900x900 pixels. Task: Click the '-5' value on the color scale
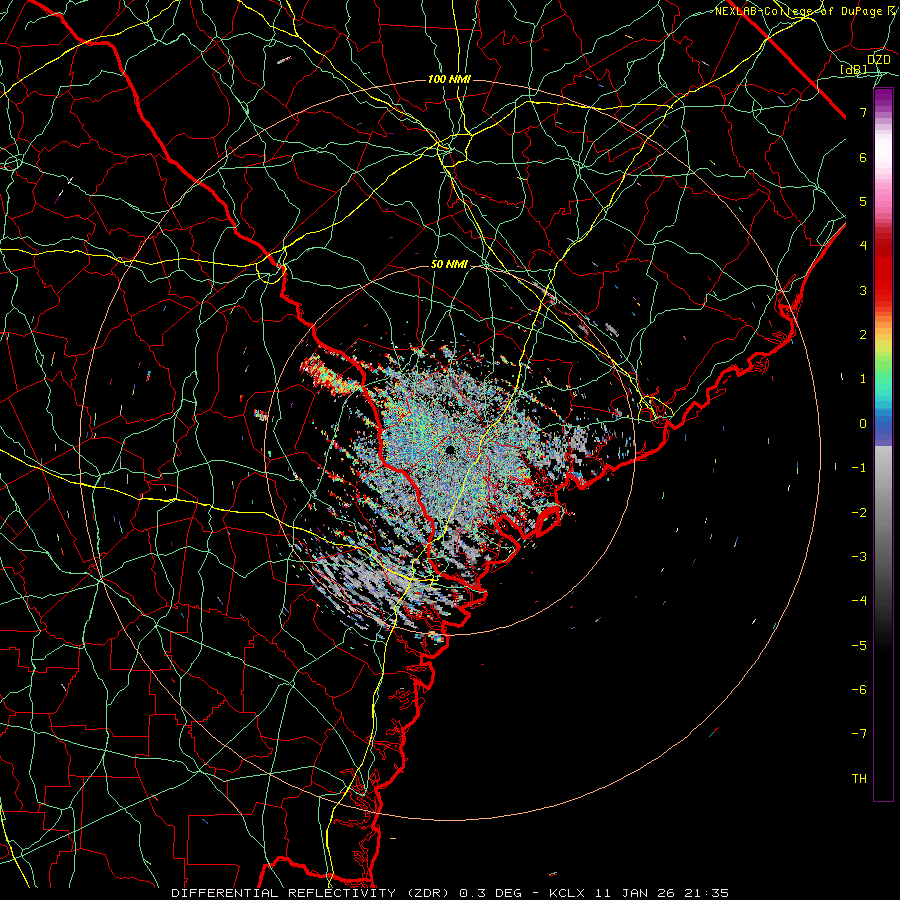[859, 645]
